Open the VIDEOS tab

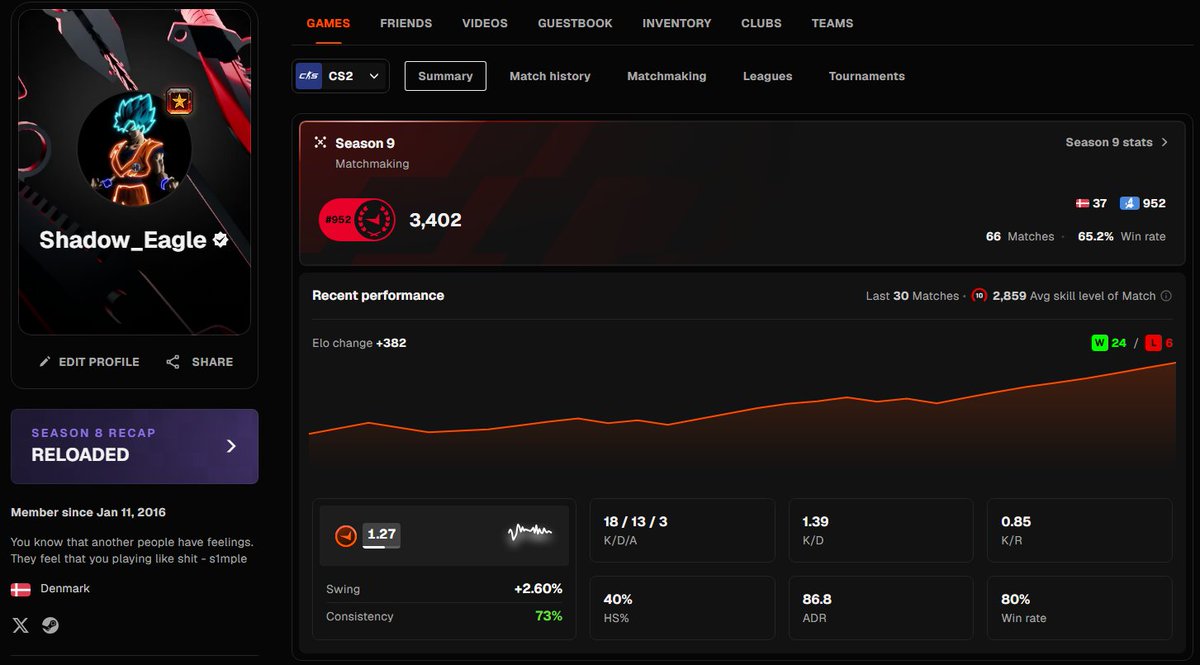coord(485,23)
